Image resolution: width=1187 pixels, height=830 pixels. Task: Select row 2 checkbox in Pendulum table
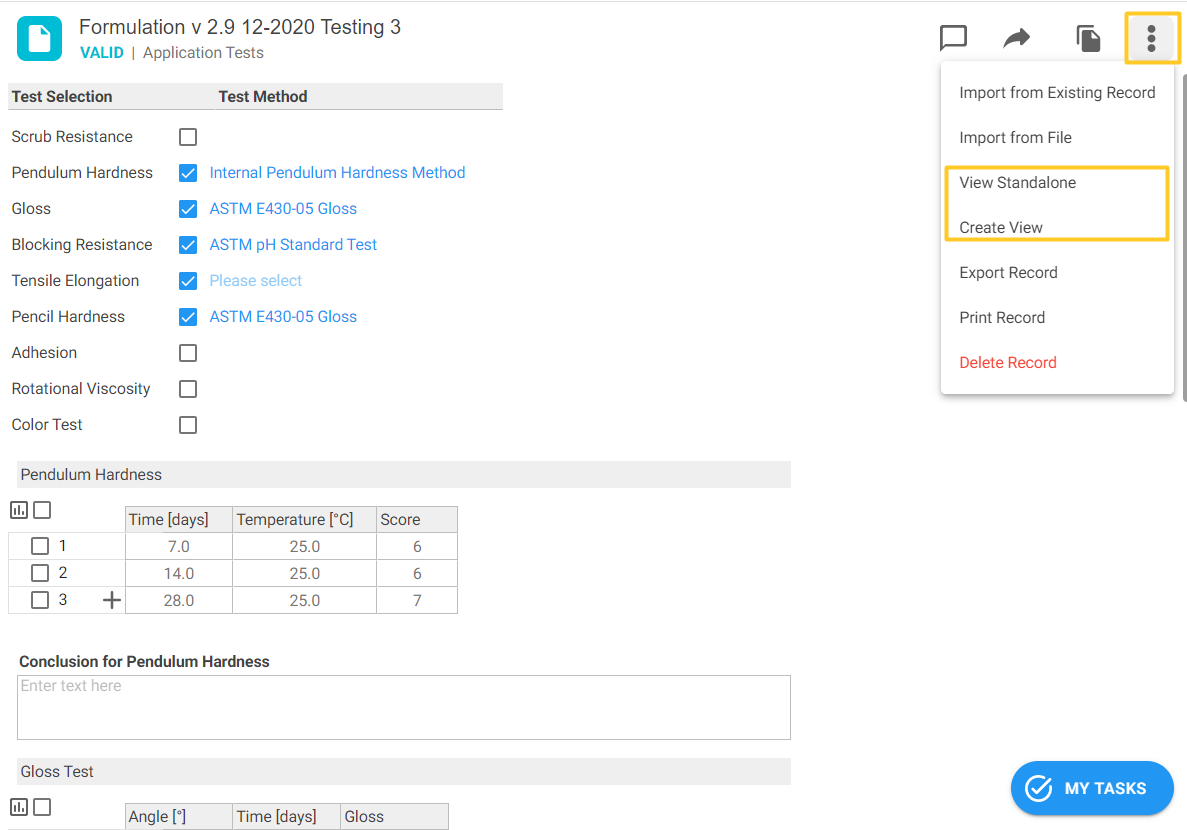coord(40,573)
